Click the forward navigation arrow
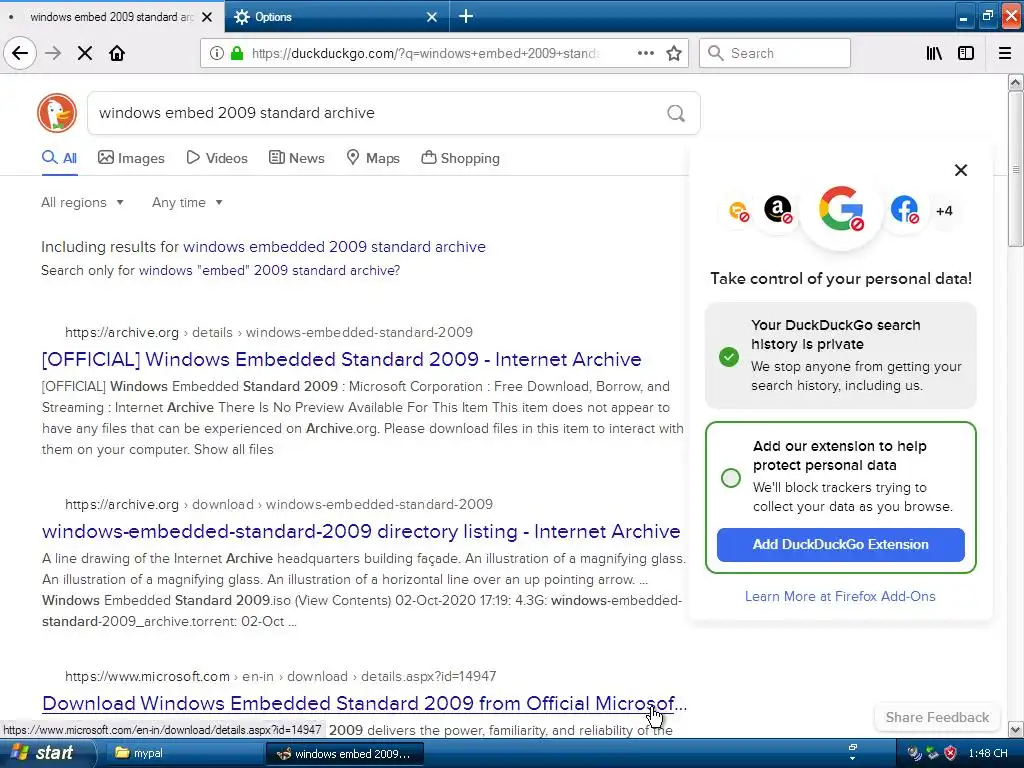The height and width of the screenshot is (768, 1024). [x=53, y=53]
